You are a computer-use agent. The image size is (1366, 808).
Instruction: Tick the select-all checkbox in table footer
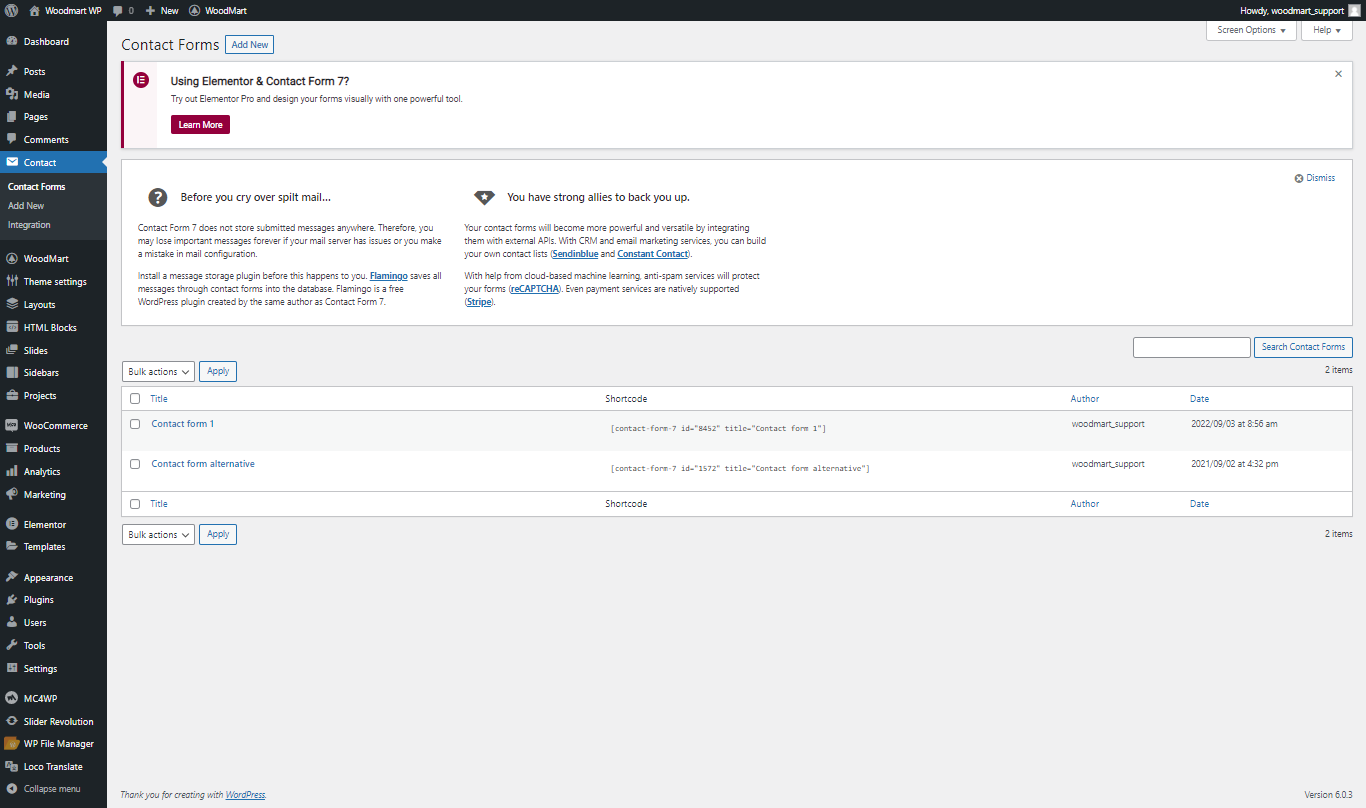coord(135,504)
